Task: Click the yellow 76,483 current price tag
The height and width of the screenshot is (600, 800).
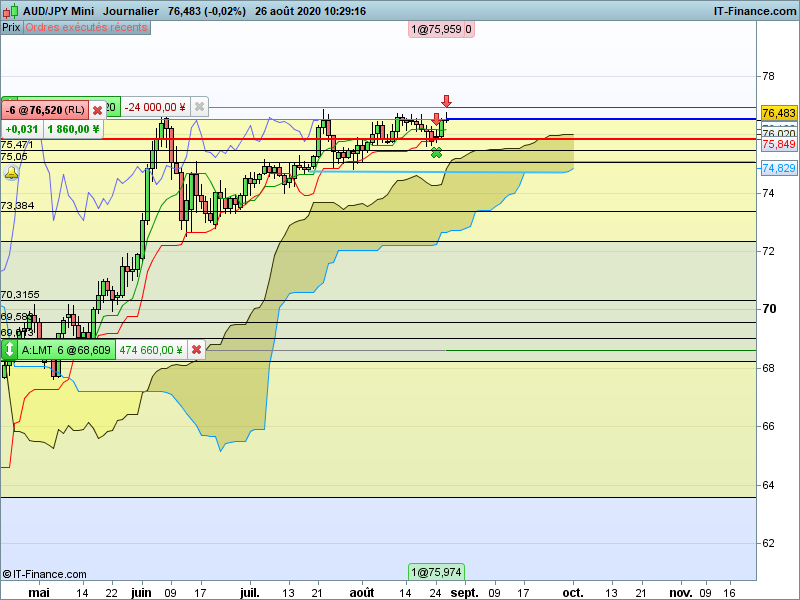Action: click(779, 113)
